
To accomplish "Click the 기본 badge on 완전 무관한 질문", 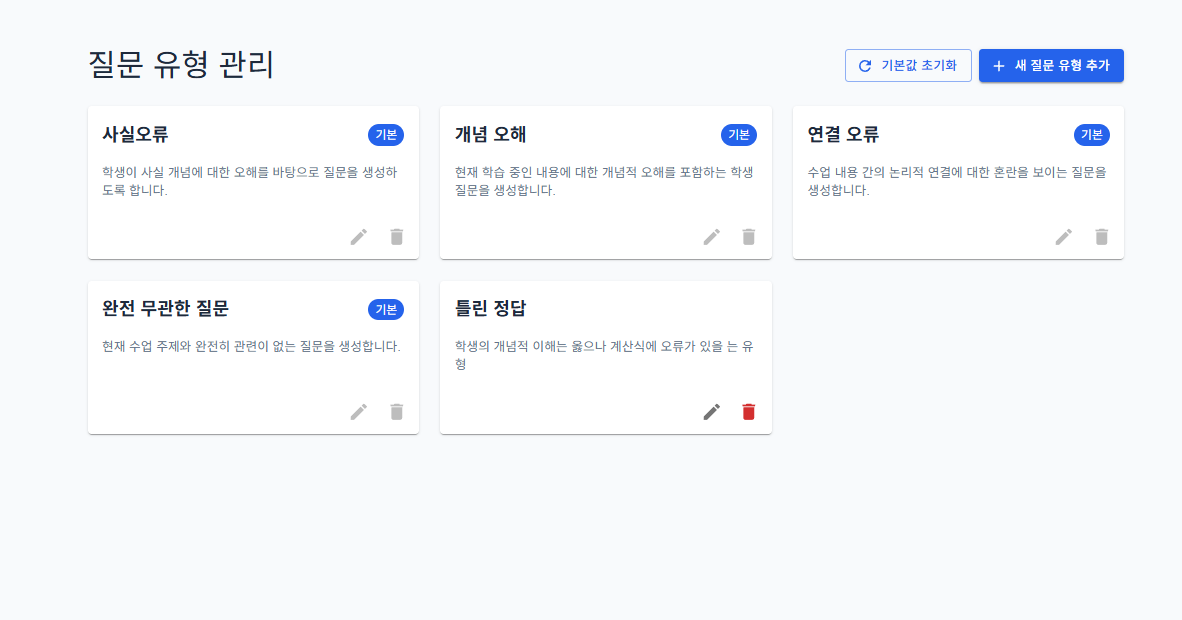I will point(386,310).
